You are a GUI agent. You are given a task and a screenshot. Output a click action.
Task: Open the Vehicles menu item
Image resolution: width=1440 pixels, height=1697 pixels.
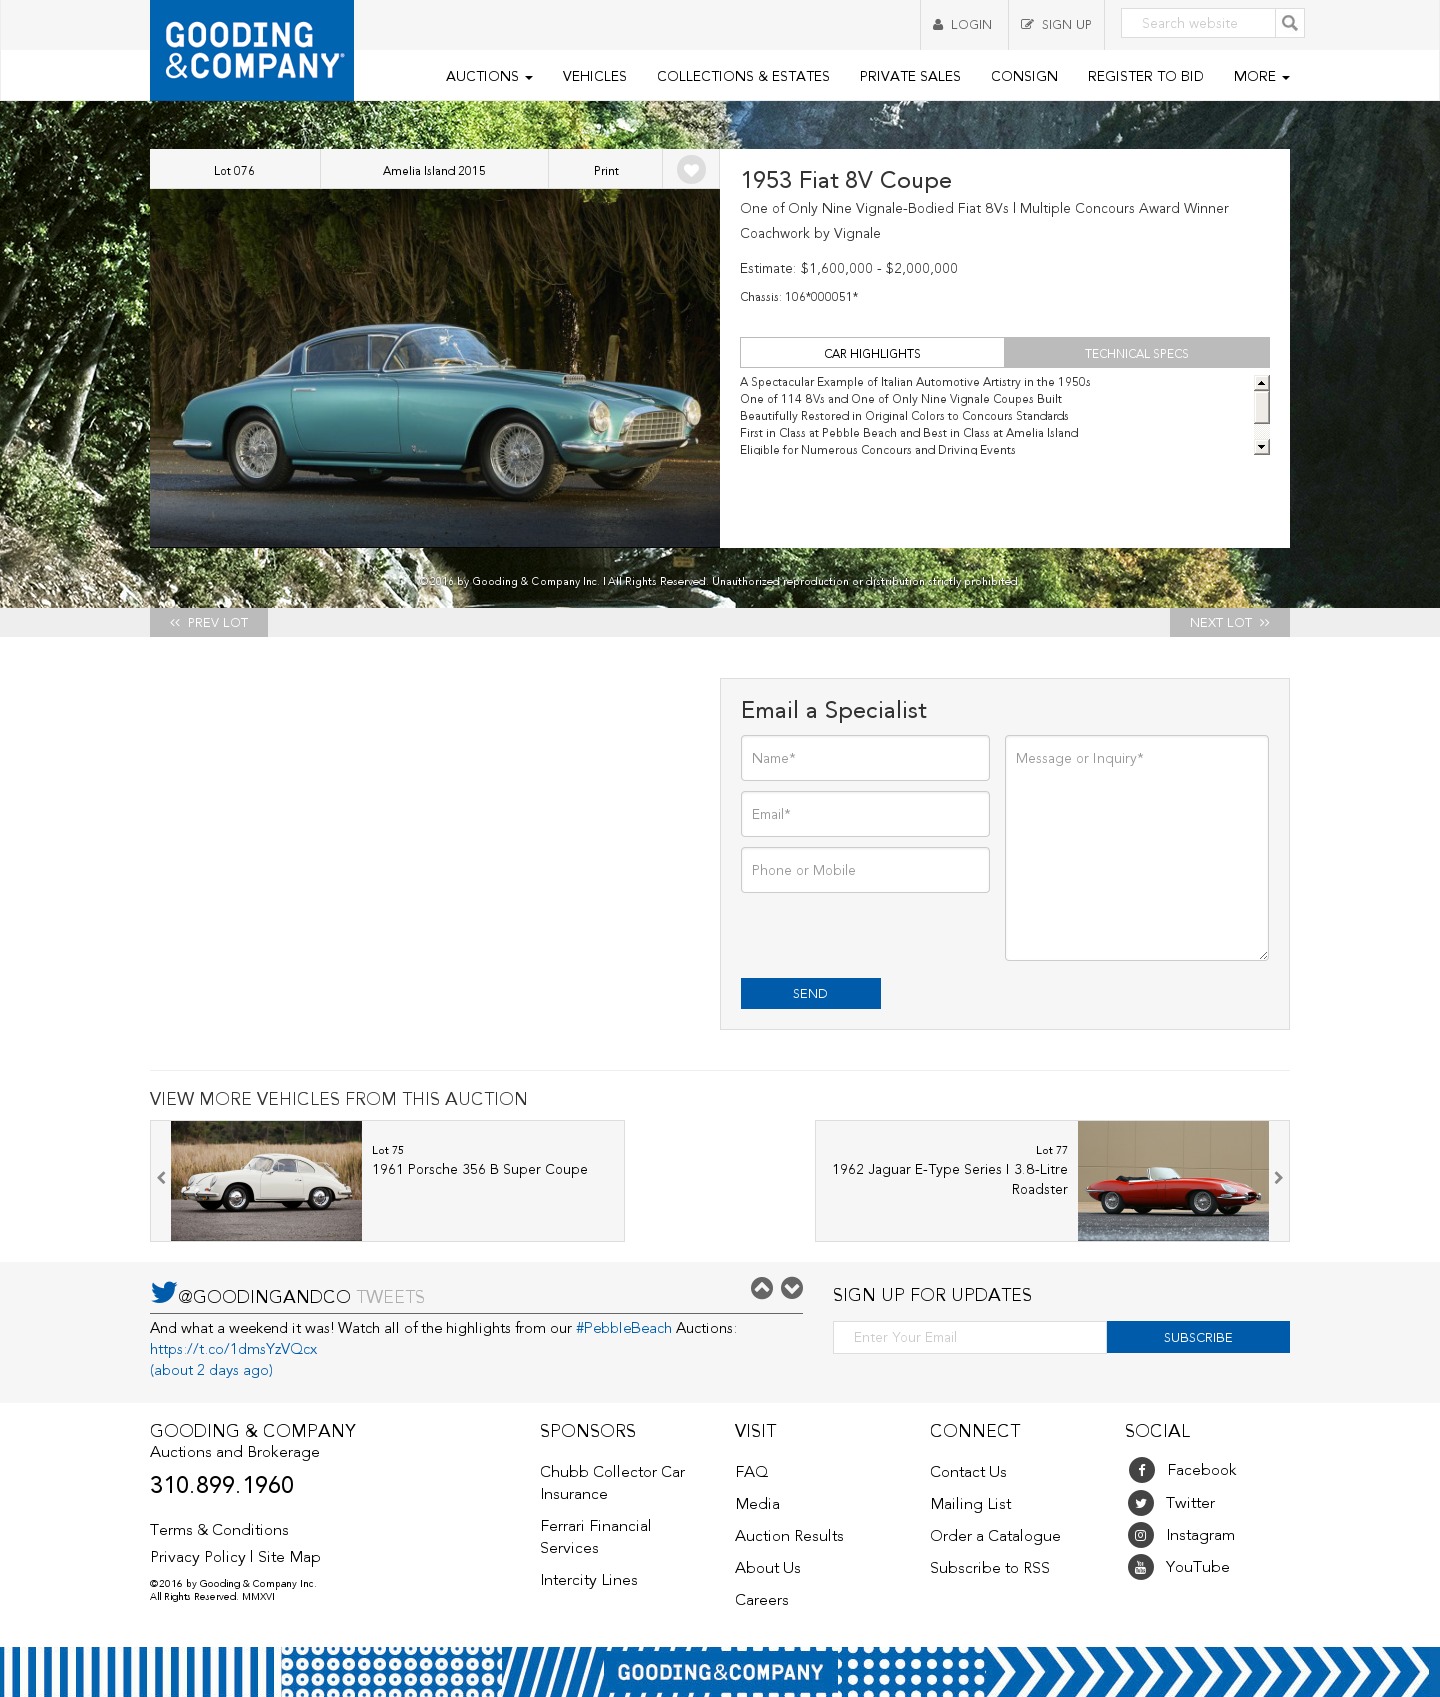tap(595, 76)
